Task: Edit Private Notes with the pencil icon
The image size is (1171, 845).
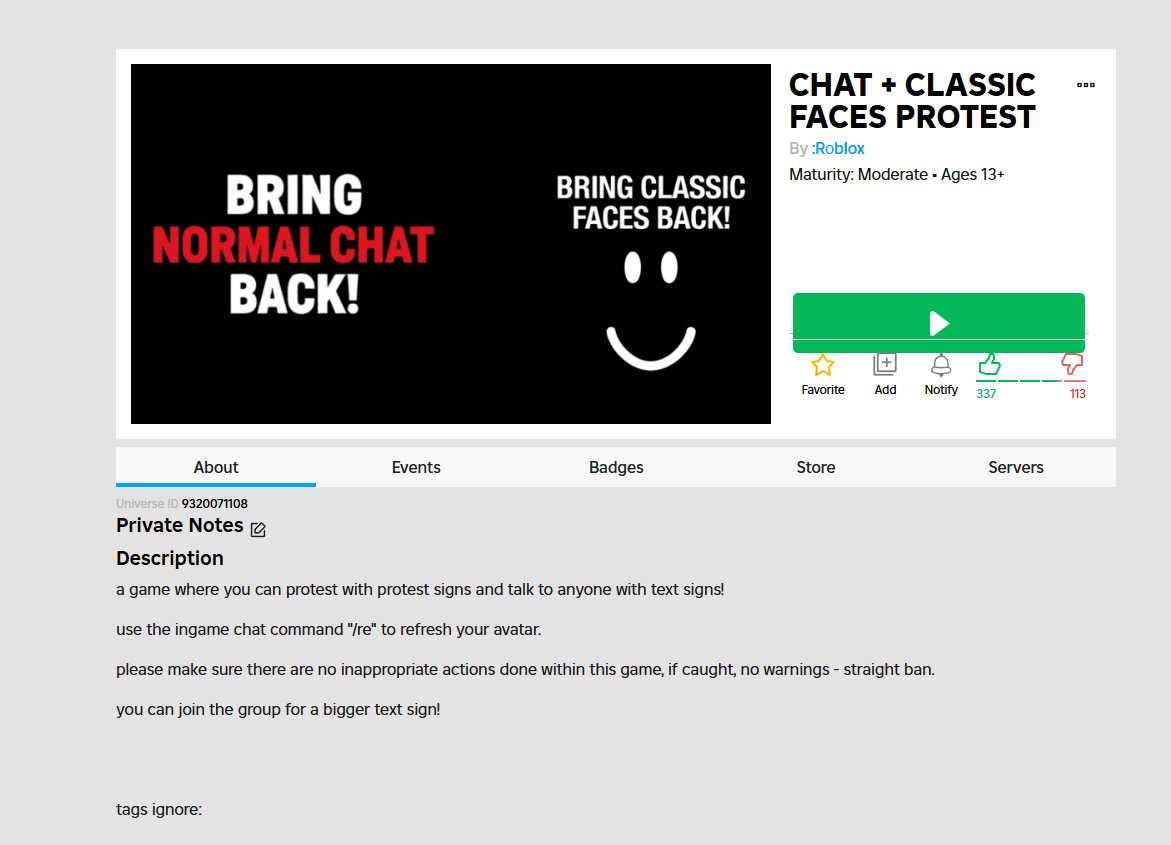Action: pyautogui.click(x=258, y=529)
